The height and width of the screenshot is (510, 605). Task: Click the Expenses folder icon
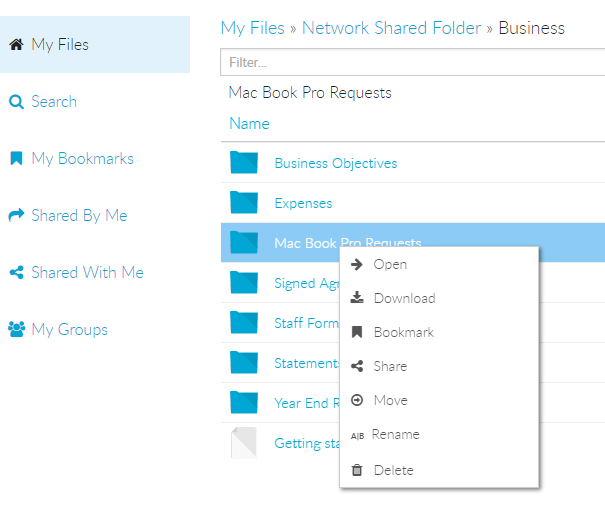[x=244, y=202]
